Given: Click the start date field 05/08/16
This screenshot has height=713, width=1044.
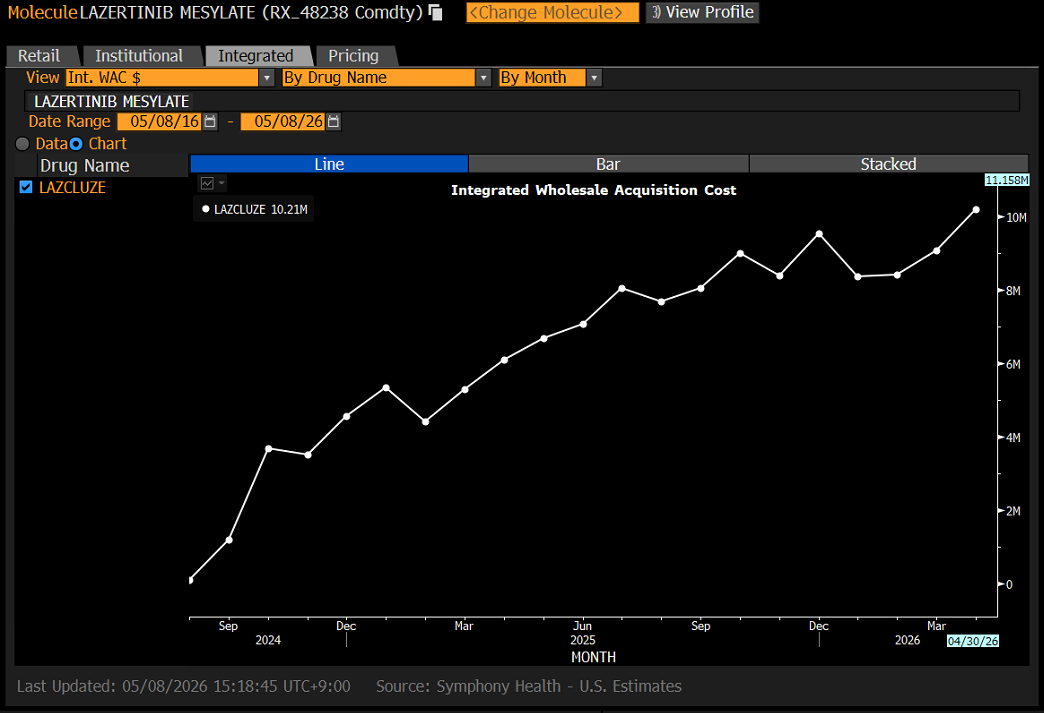Looking at the screenshot, I should coord(159,121).
